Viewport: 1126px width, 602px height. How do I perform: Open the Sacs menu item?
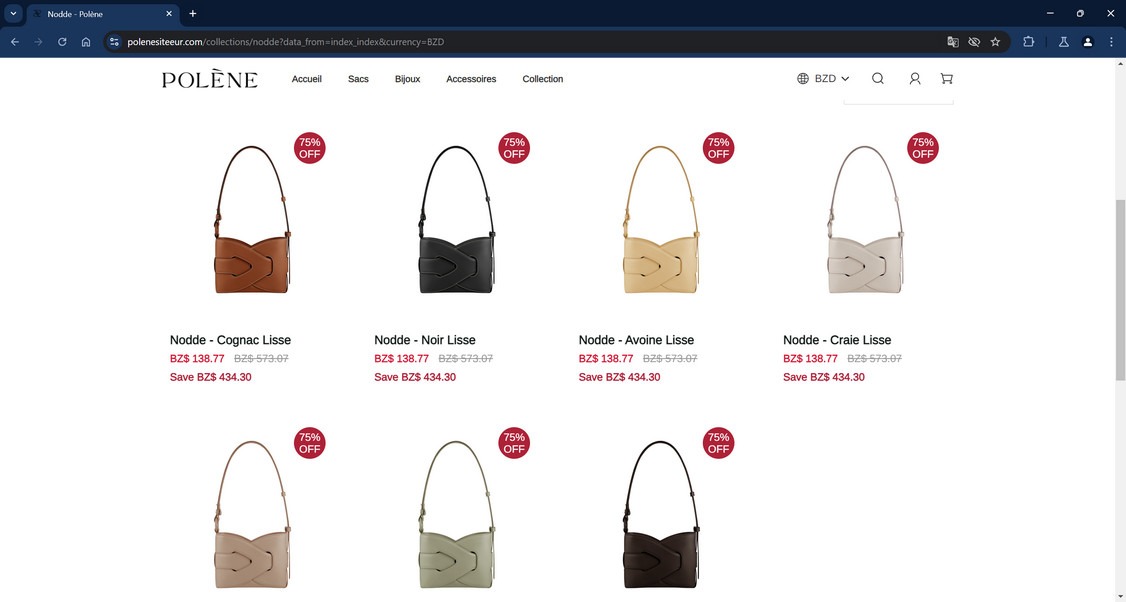click(358, 79)
